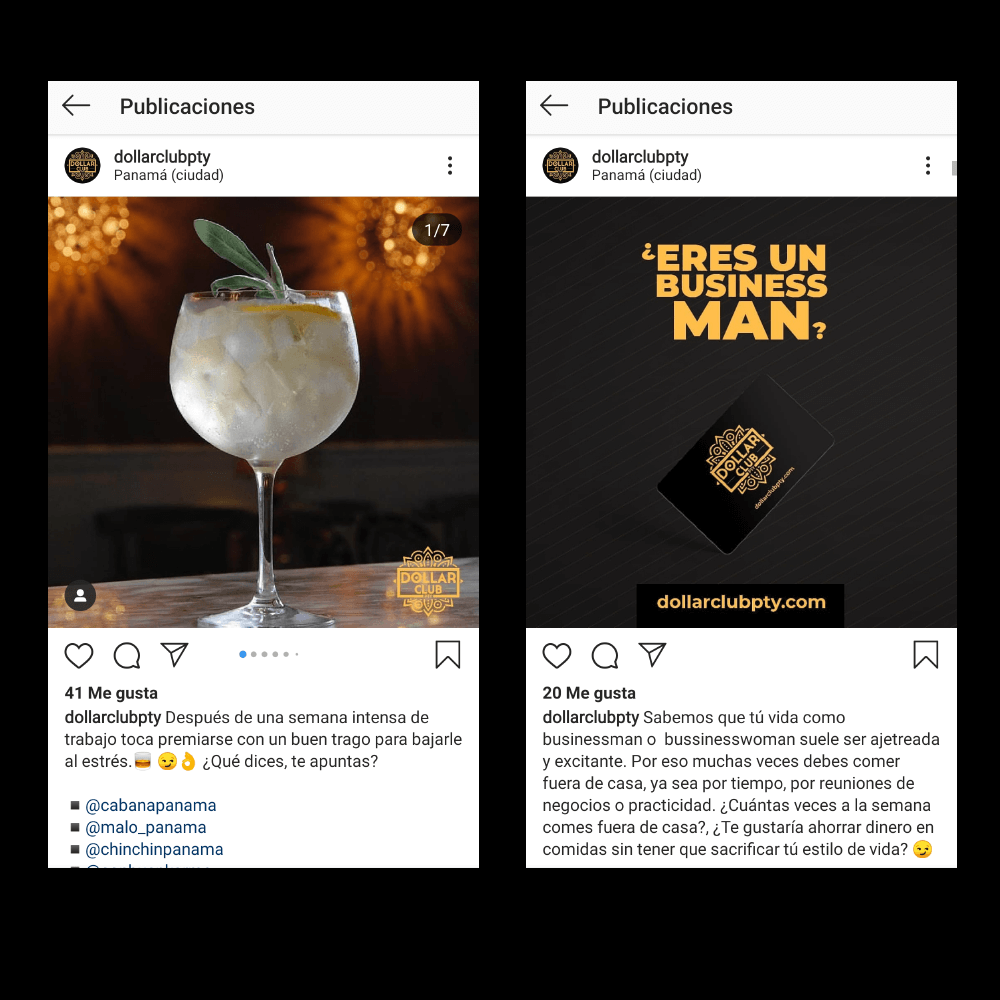Open Panamá (ciudad) location on left post
Image resolution: width=1000 pixels, height=1000 pixels.
pos(168,175)
